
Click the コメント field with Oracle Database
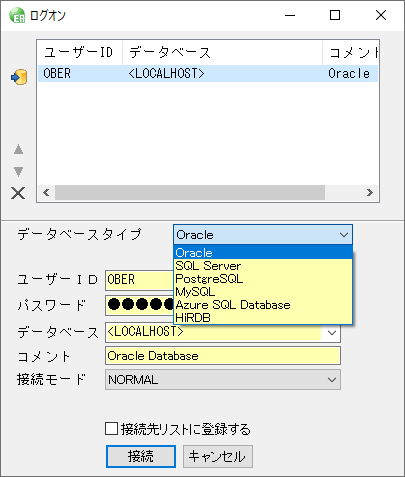223,356
